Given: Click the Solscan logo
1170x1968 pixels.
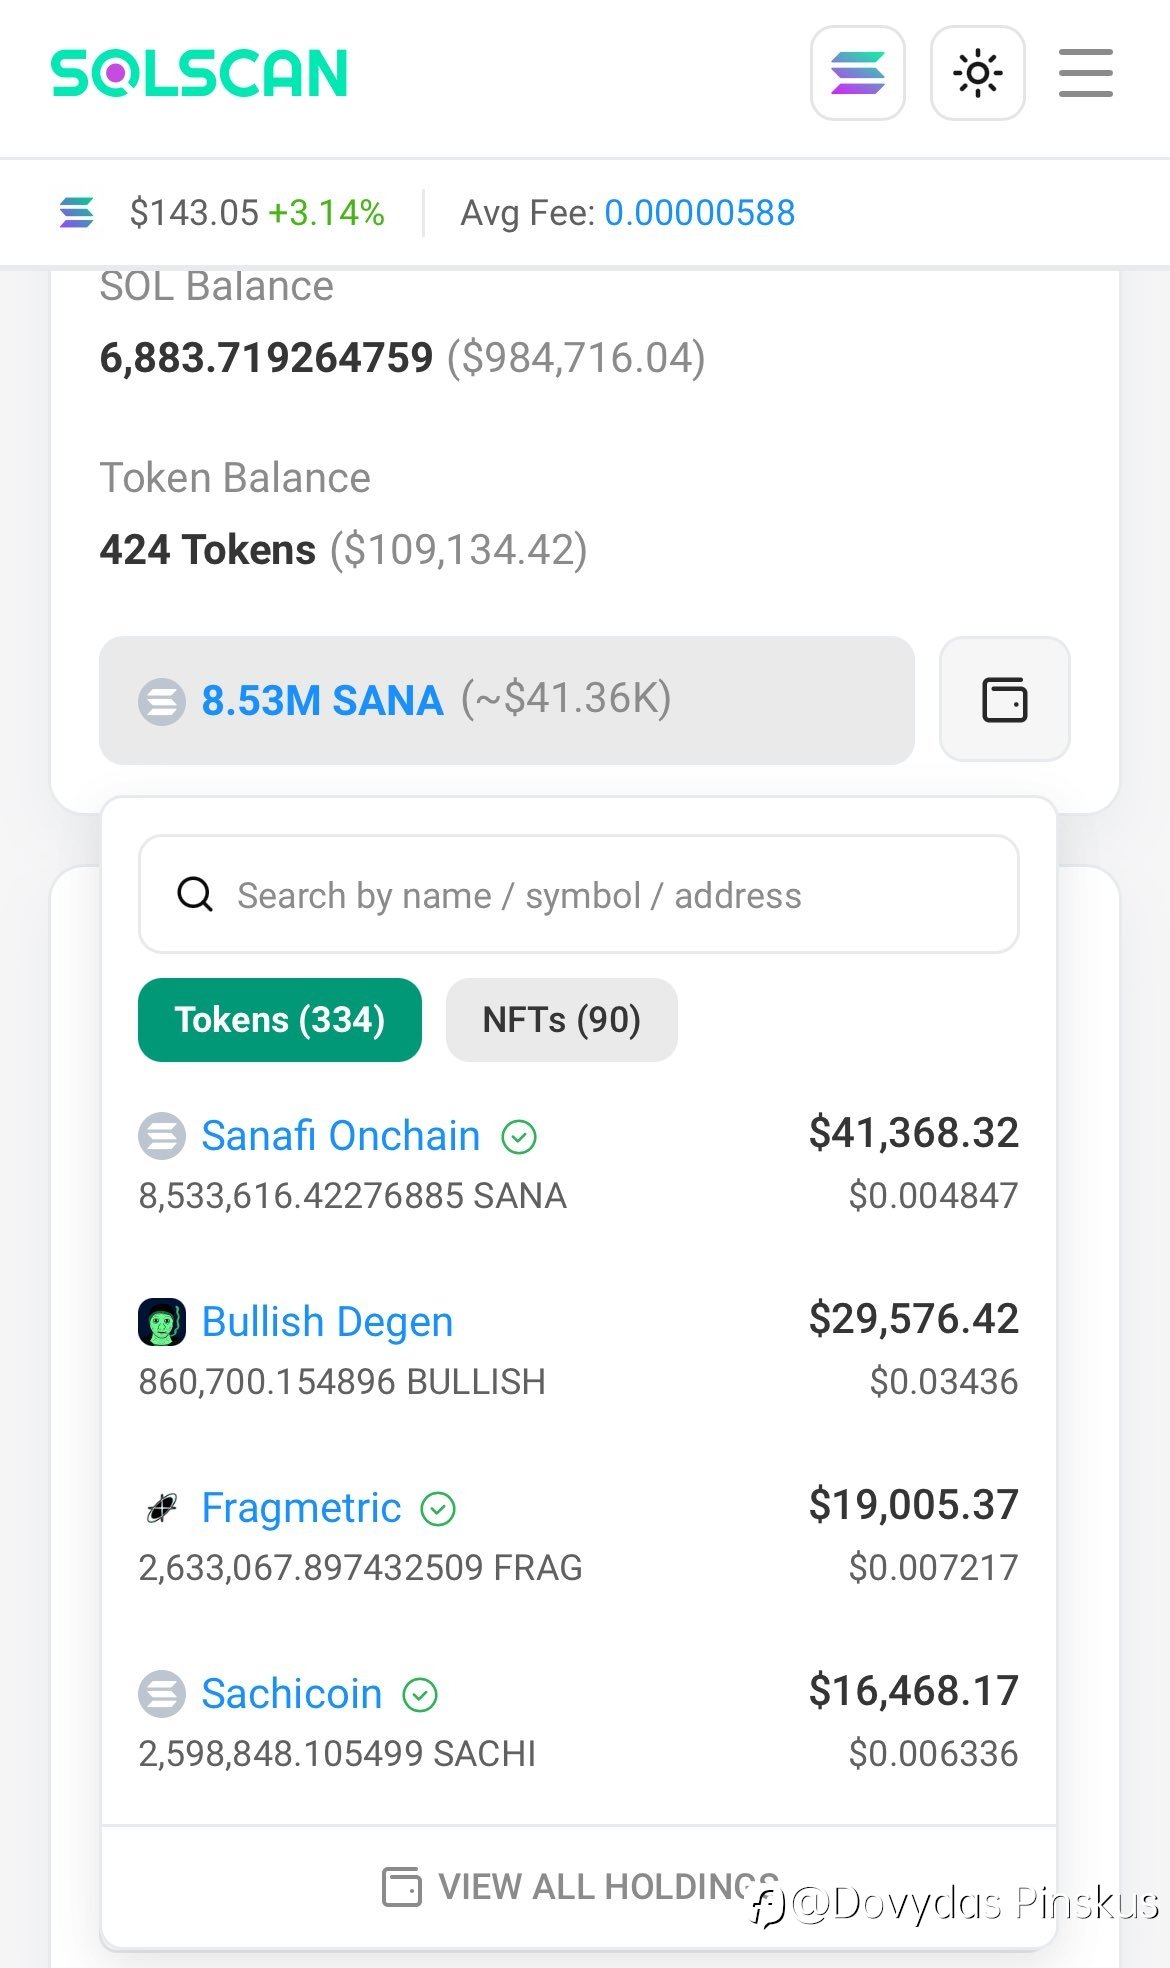Looking at the screenshot, I should tap(199, 74).
